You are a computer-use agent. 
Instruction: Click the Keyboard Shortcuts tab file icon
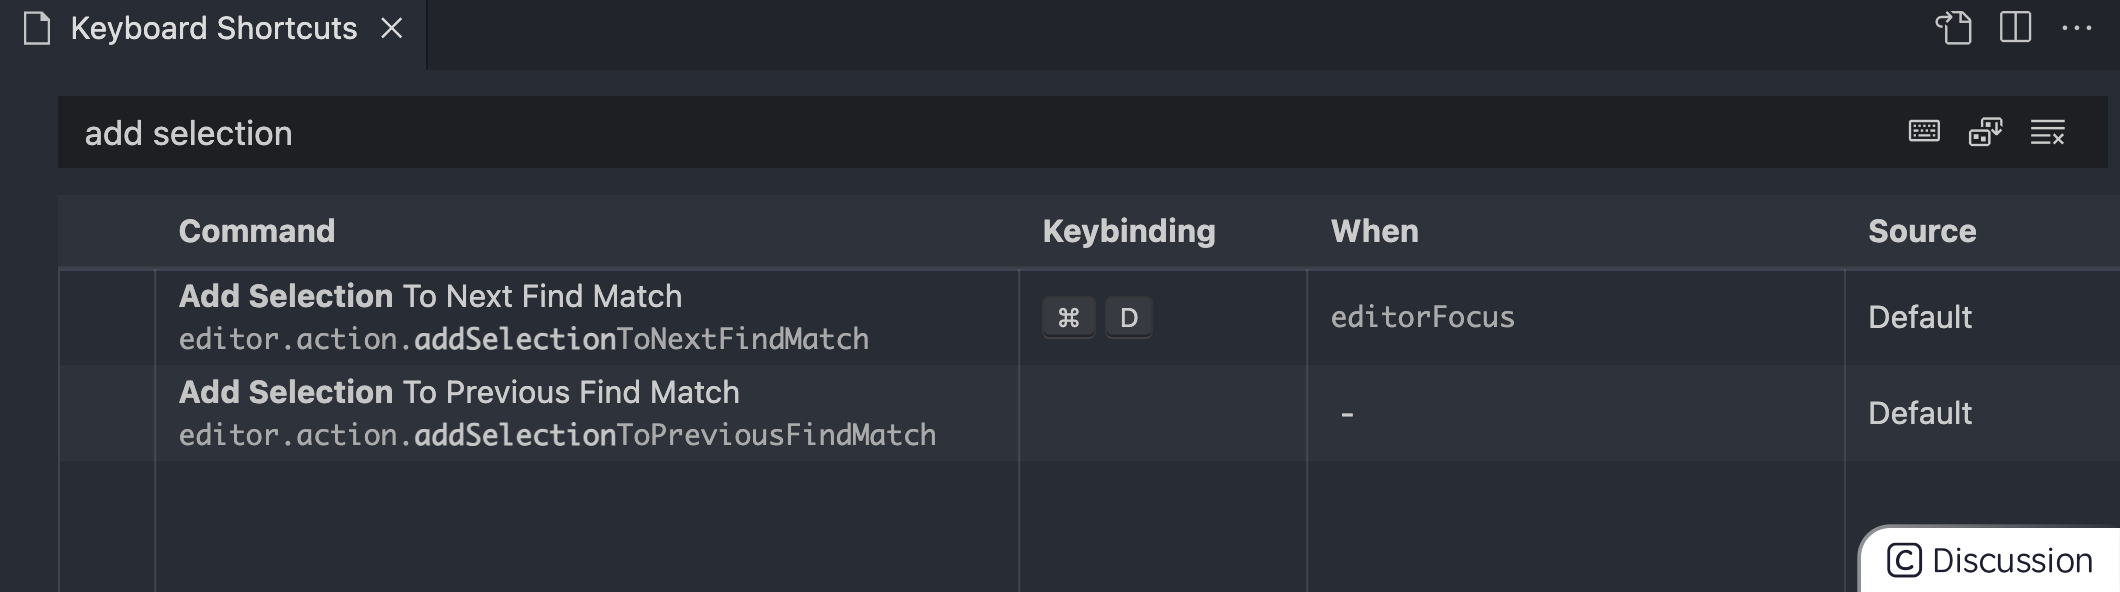pyautogui.click(x=37, y=29)
